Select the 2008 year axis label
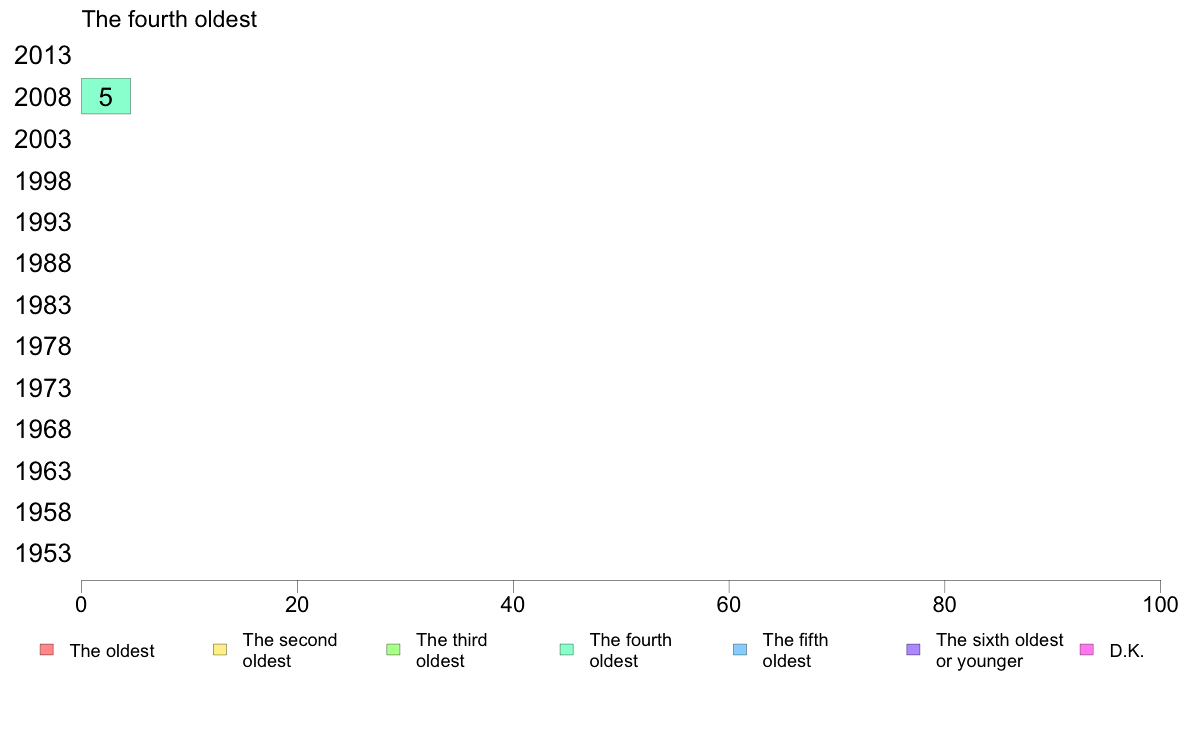 [43, 98]
